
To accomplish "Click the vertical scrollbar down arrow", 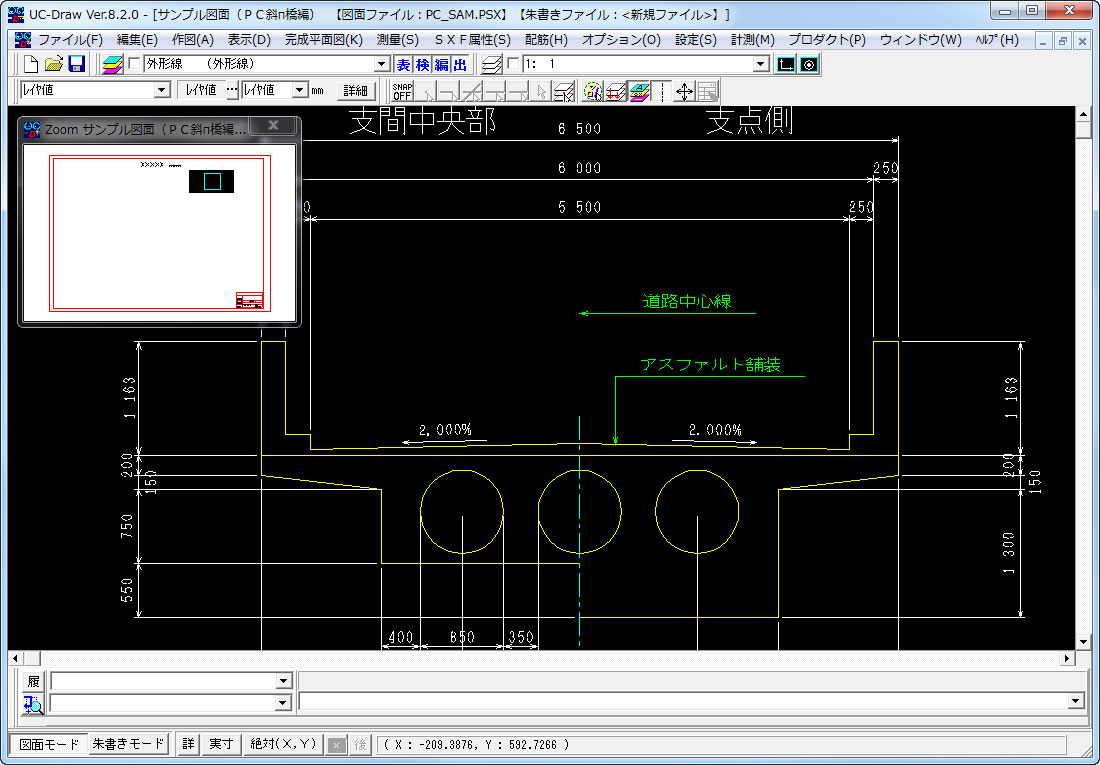I will click(x=1082, y=641).
